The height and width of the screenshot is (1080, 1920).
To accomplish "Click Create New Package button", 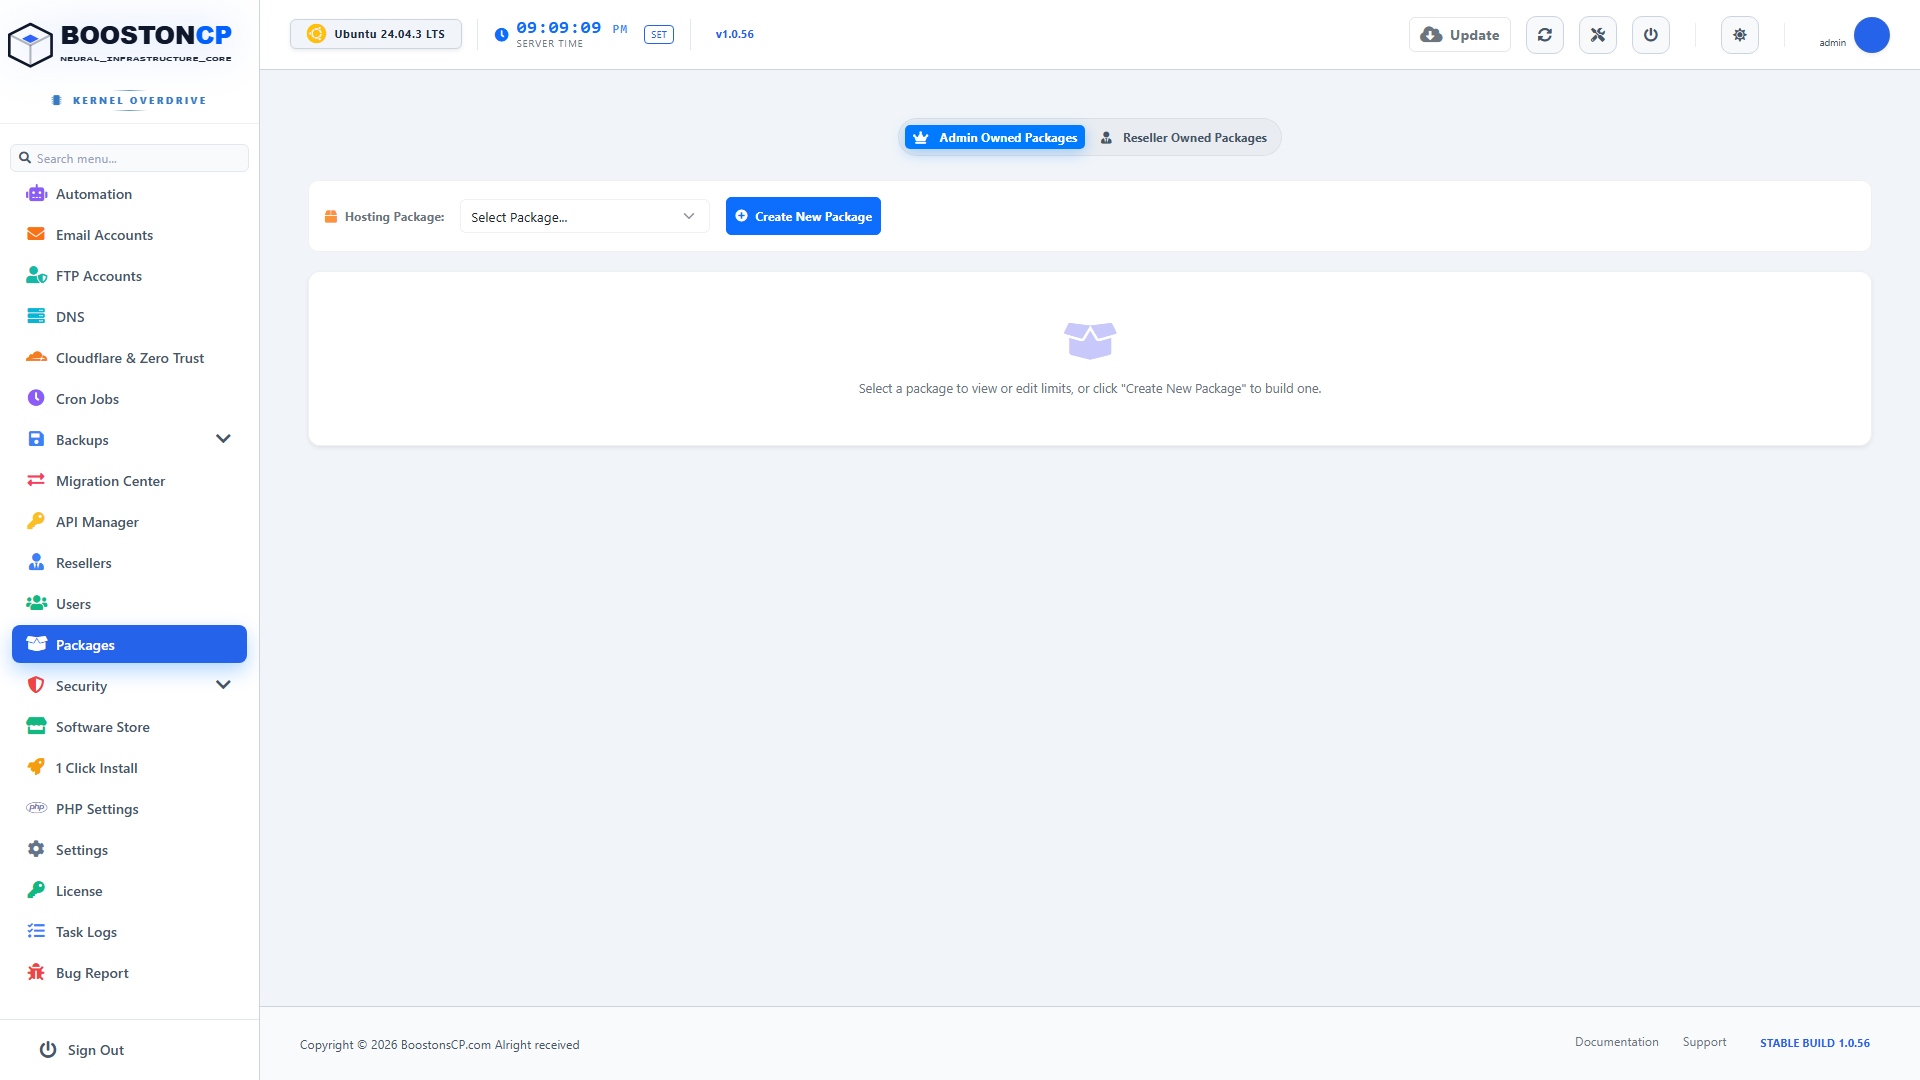I will click(803, 216).
